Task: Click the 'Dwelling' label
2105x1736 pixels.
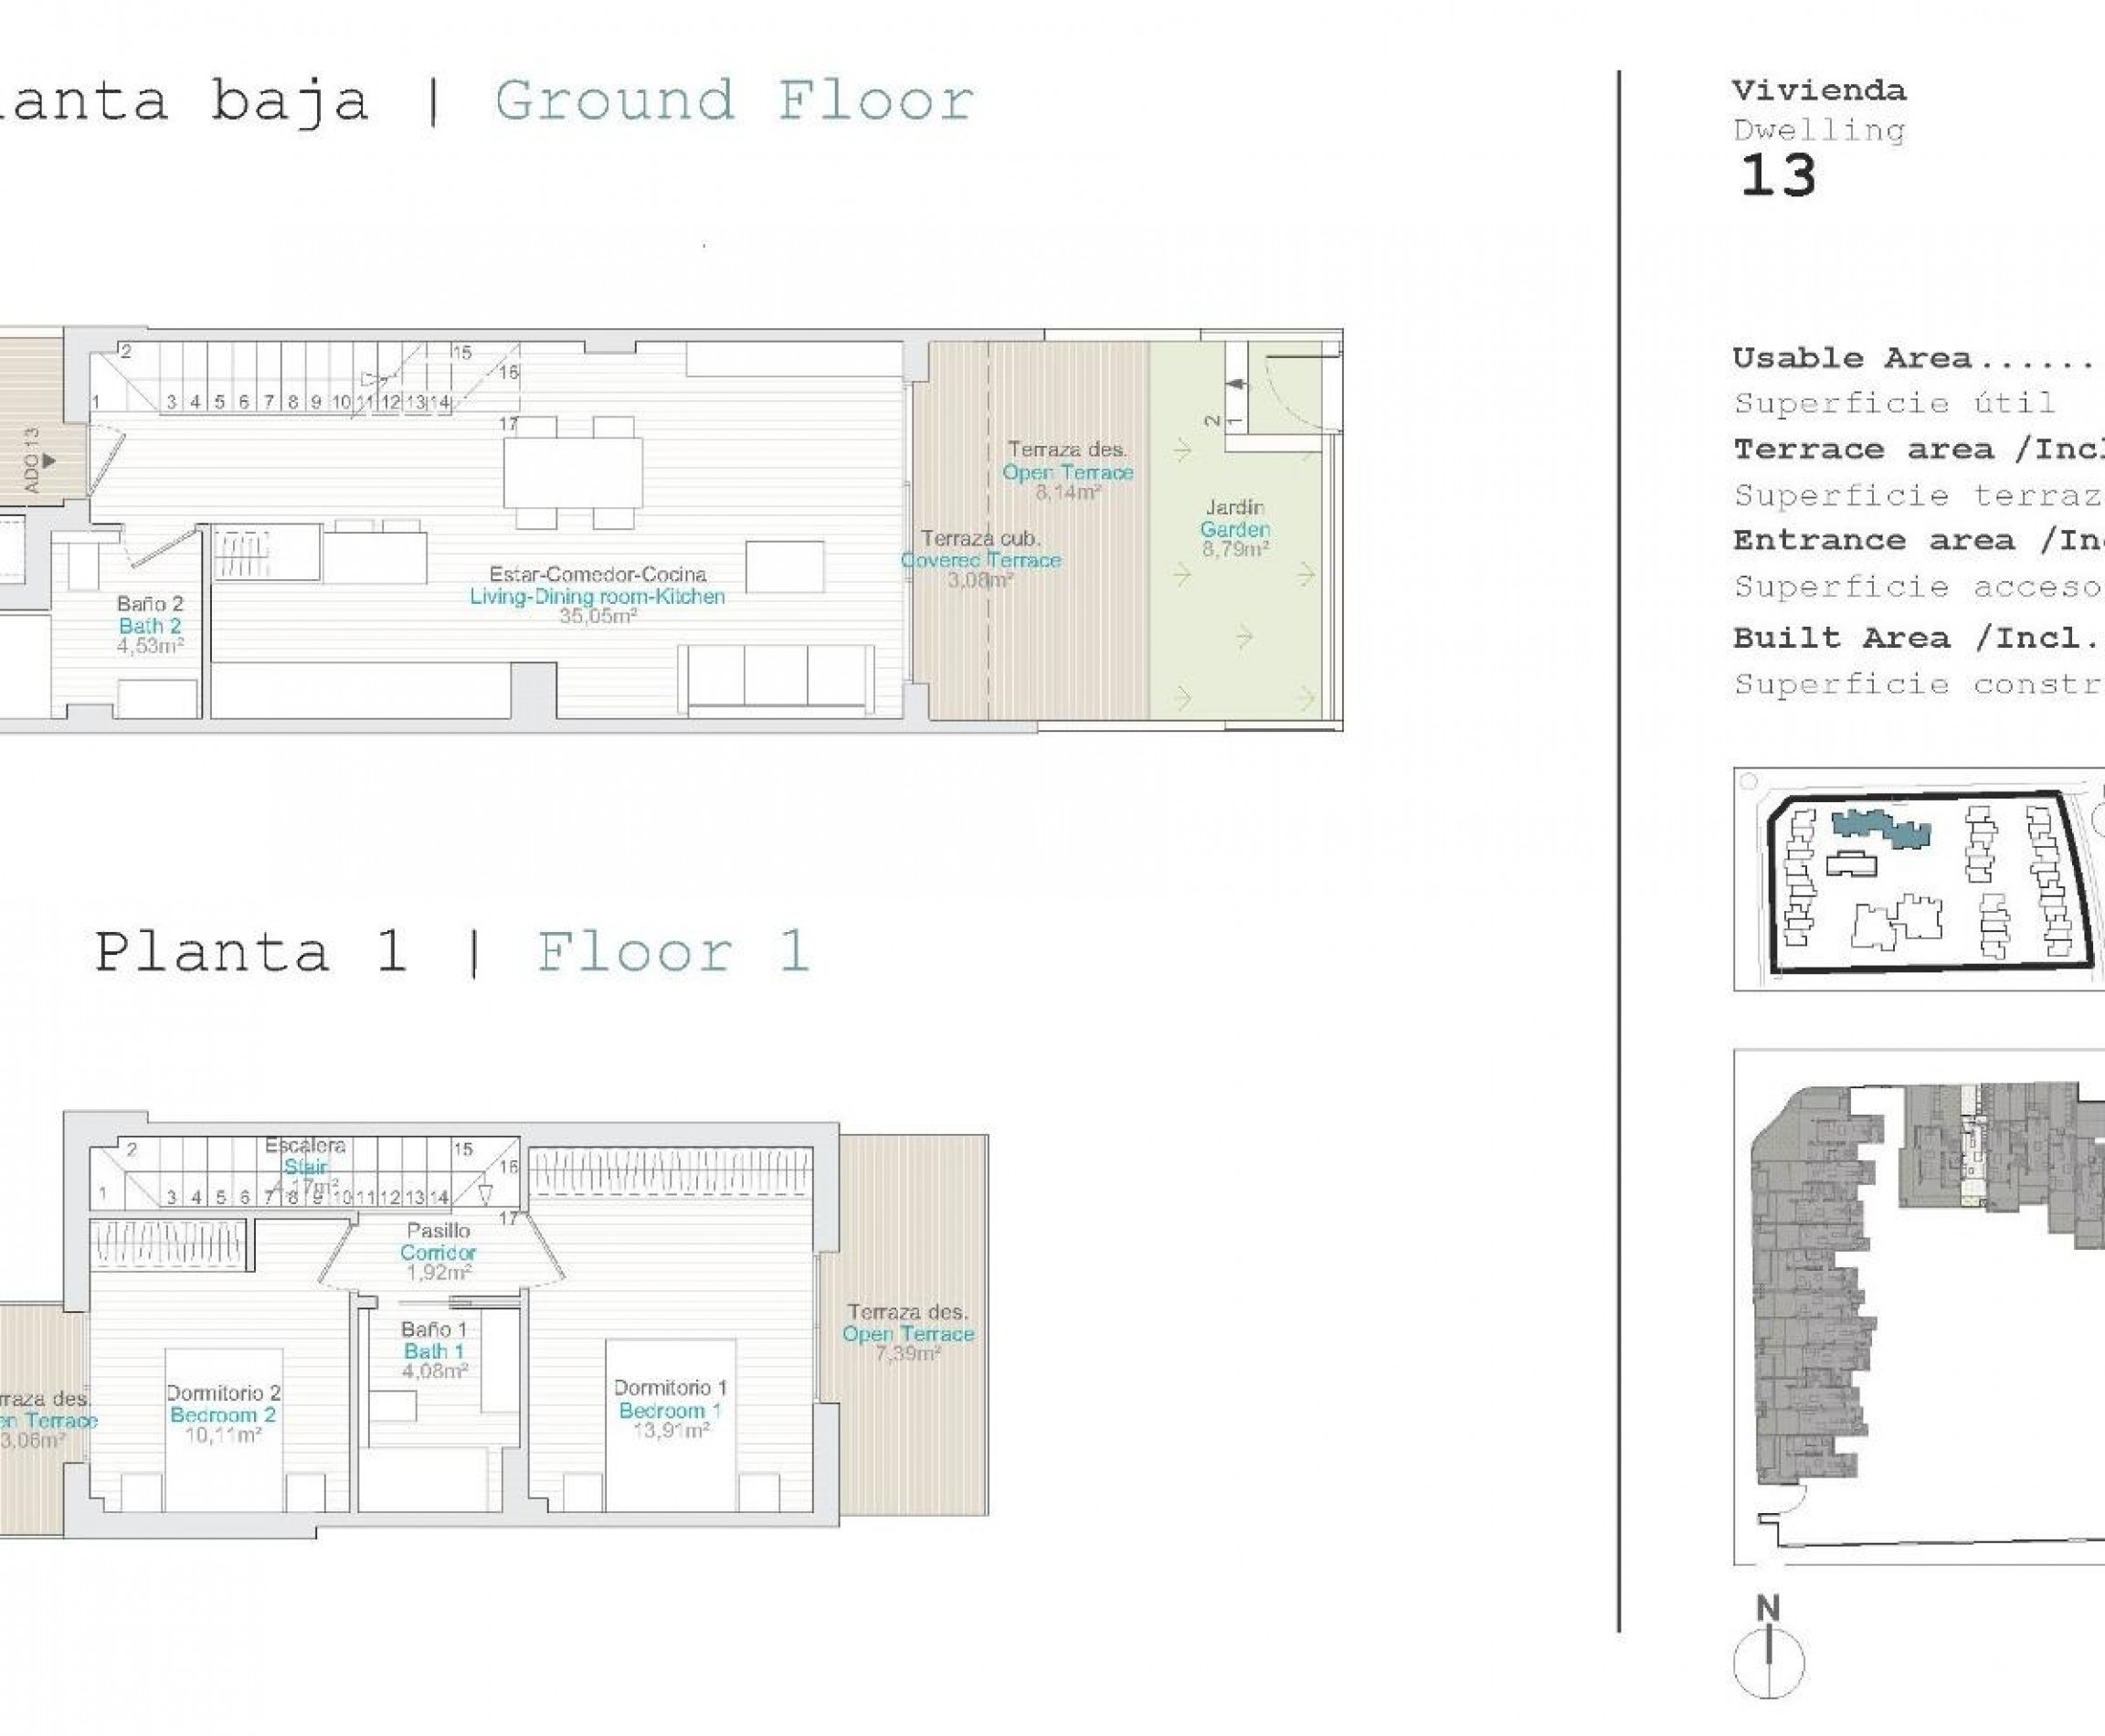Action: [x=1819, y=130]
